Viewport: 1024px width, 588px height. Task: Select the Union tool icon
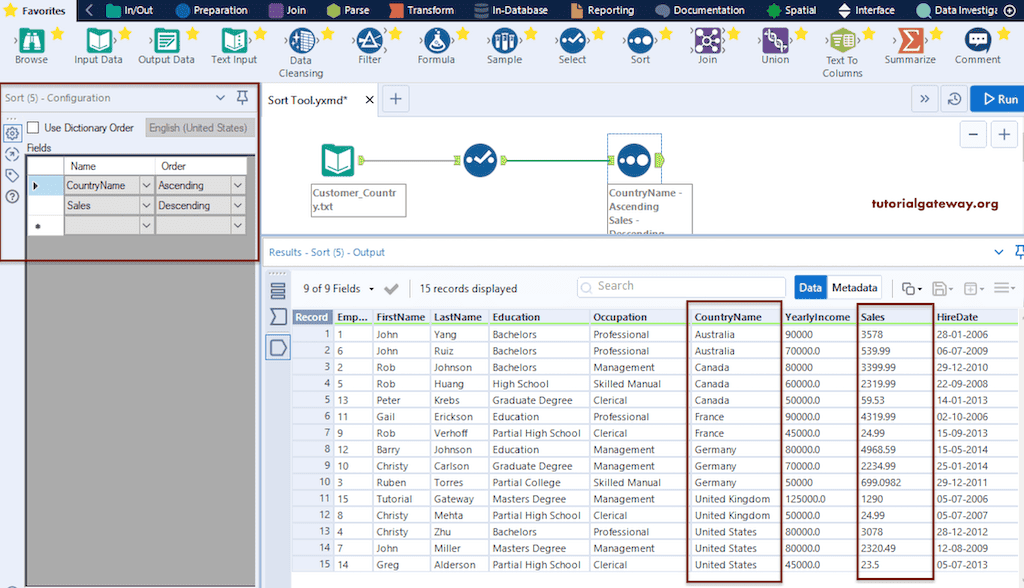click(775, 40)
